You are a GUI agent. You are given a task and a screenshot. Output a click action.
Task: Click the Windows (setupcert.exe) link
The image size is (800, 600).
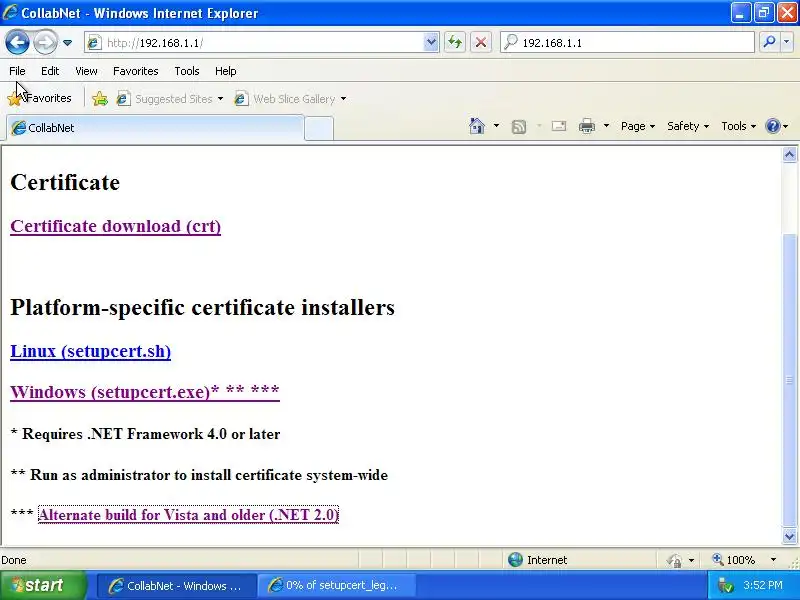[145, 392]
